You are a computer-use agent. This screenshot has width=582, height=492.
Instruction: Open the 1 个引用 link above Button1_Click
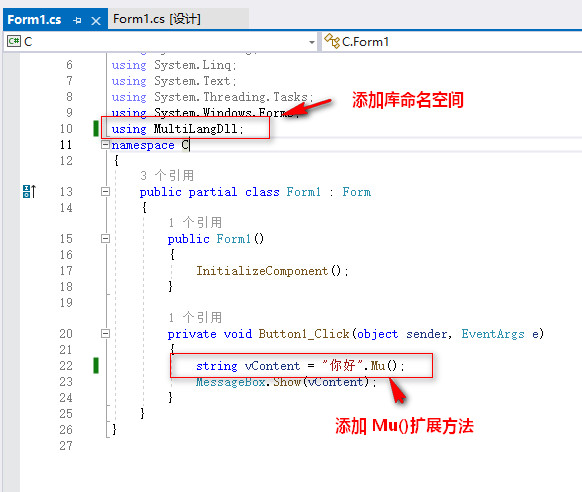click(195, 317)
